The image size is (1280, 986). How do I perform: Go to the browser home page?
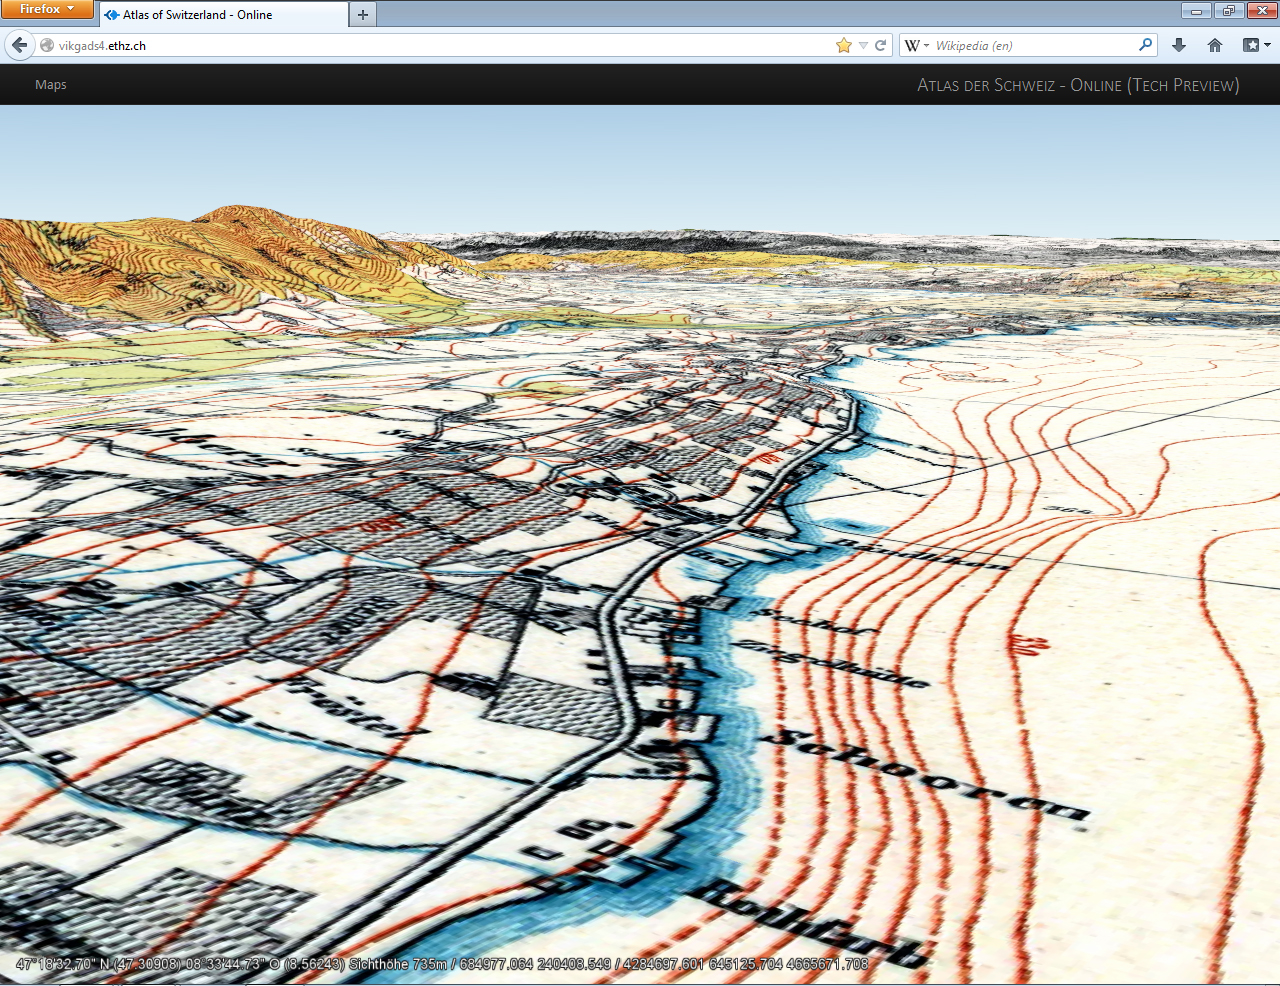point(1215,45)
